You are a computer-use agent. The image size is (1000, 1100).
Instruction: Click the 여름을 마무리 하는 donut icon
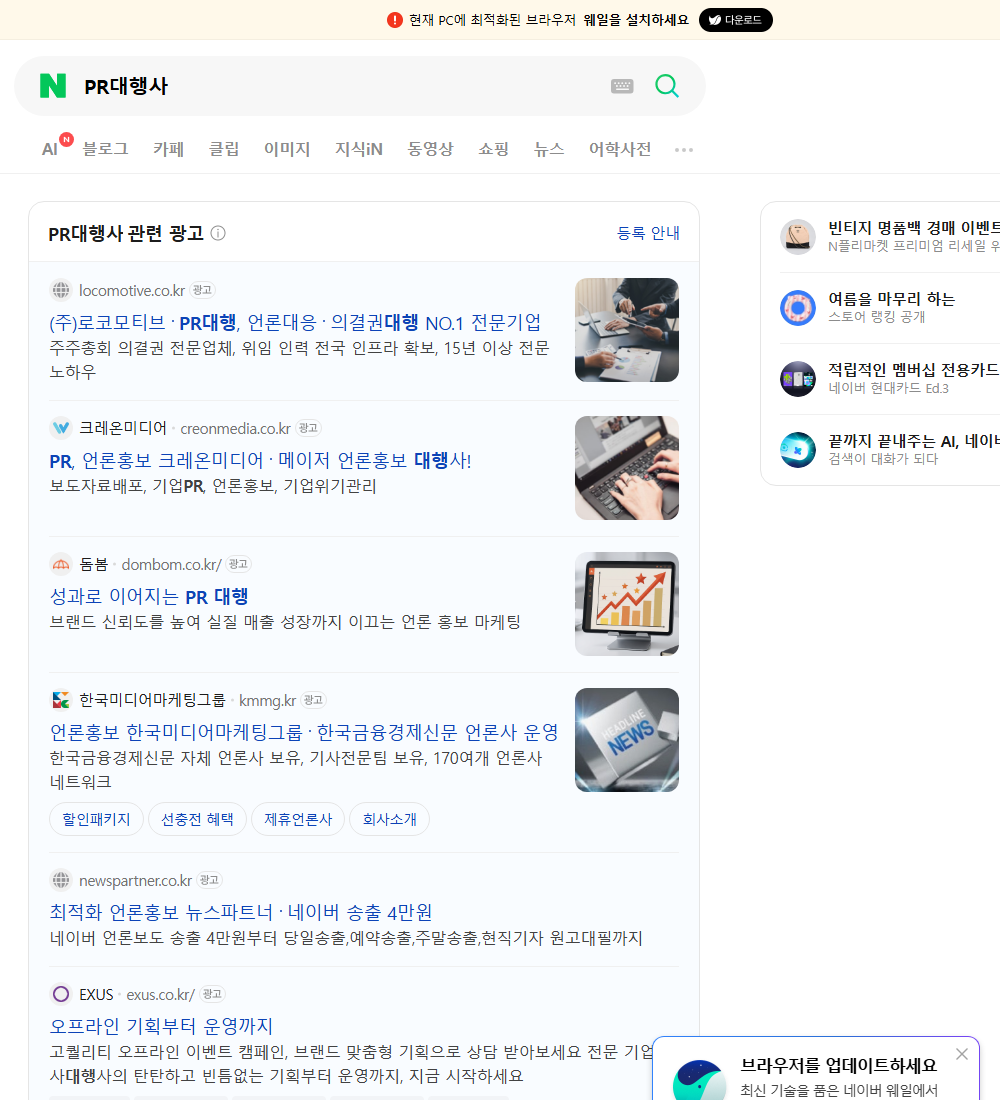798,307
